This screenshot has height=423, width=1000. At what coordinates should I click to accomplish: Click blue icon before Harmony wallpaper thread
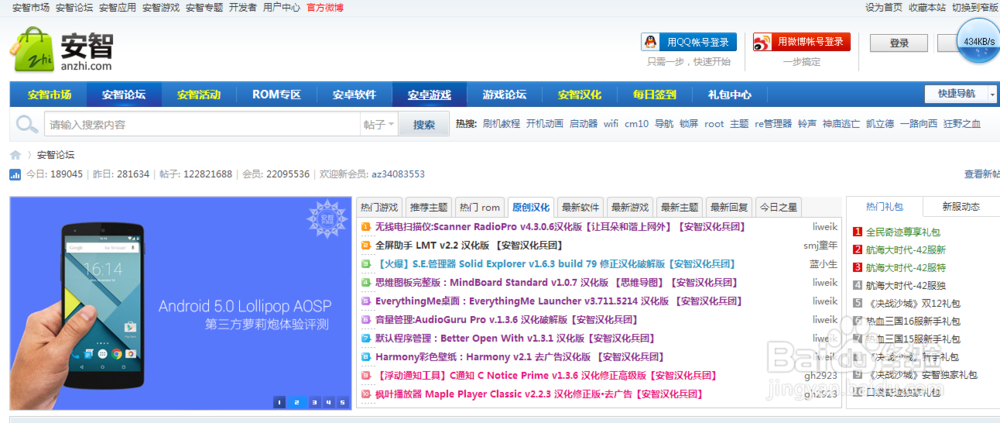coord(365,357)
